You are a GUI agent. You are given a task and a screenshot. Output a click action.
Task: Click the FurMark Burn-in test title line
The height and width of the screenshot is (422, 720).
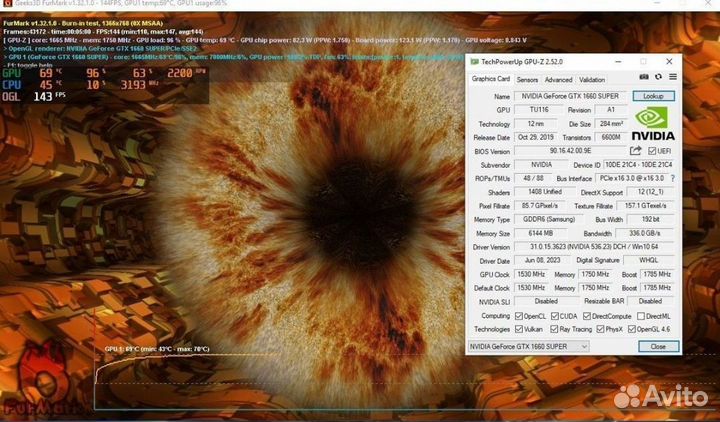[x=83, y=23]
